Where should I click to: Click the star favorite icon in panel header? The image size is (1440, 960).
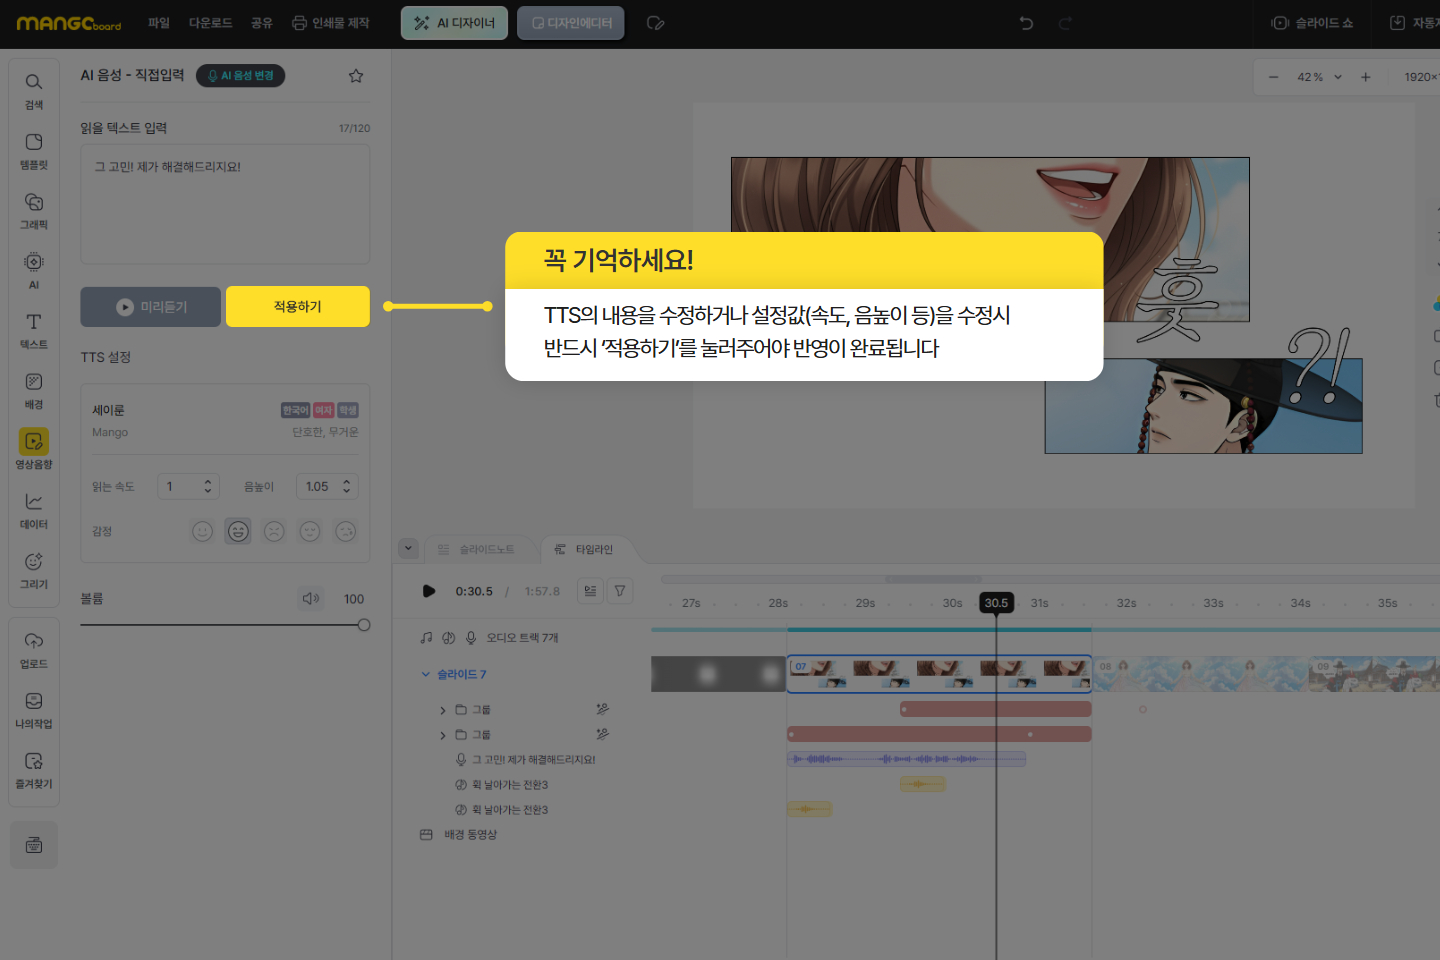tap(356, 76)
